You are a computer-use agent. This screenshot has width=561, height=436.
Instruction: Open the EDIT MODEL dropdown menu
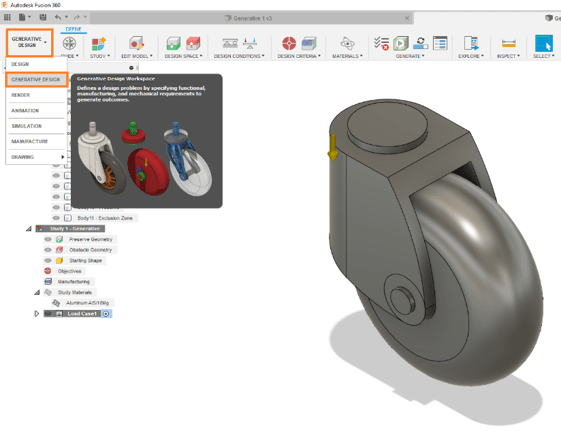pos(137,56)
